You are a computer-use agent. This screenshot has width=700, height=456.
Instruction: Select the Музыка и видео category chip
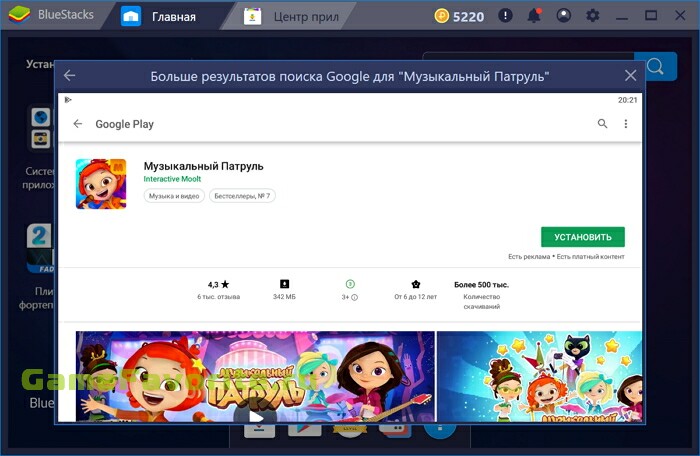174,196
